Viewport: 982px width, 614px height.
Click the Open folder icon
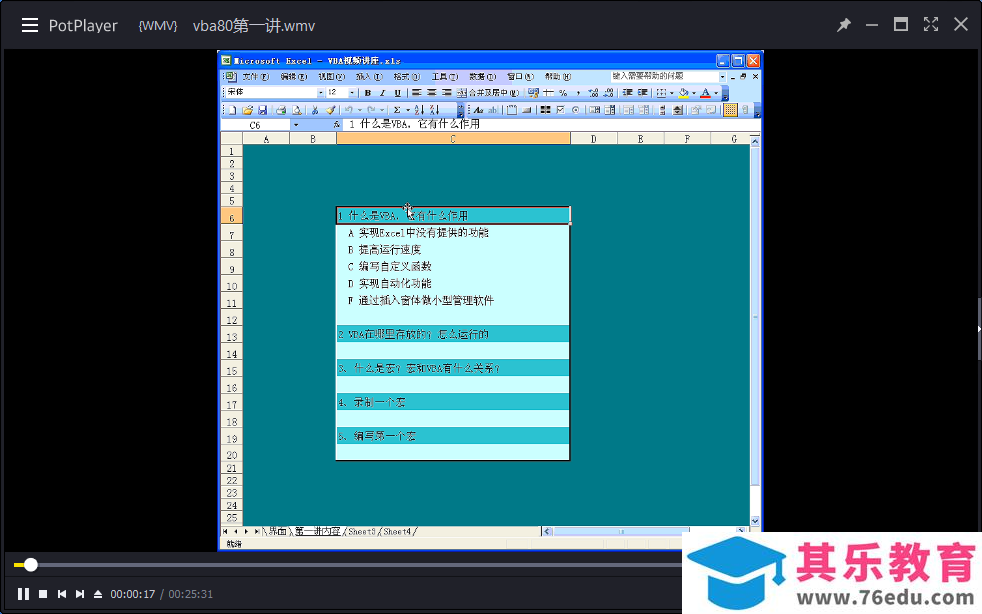pyautogui.click(x=247, y=110)
